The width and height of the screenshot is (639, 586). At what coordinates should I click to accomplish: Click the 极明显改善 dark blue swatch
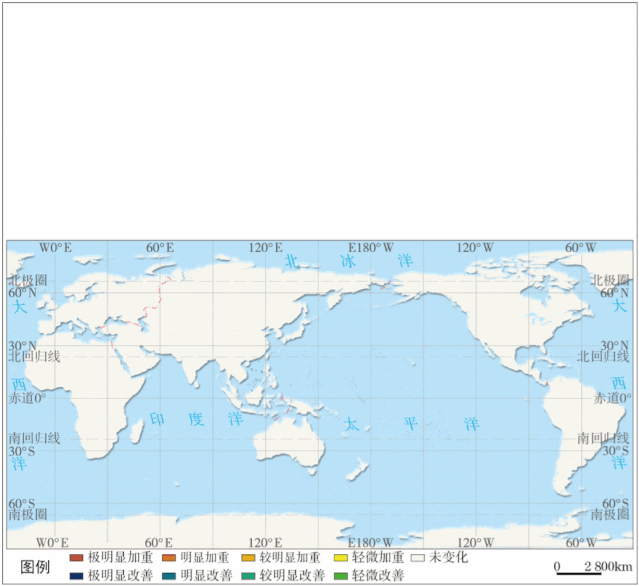76,575
